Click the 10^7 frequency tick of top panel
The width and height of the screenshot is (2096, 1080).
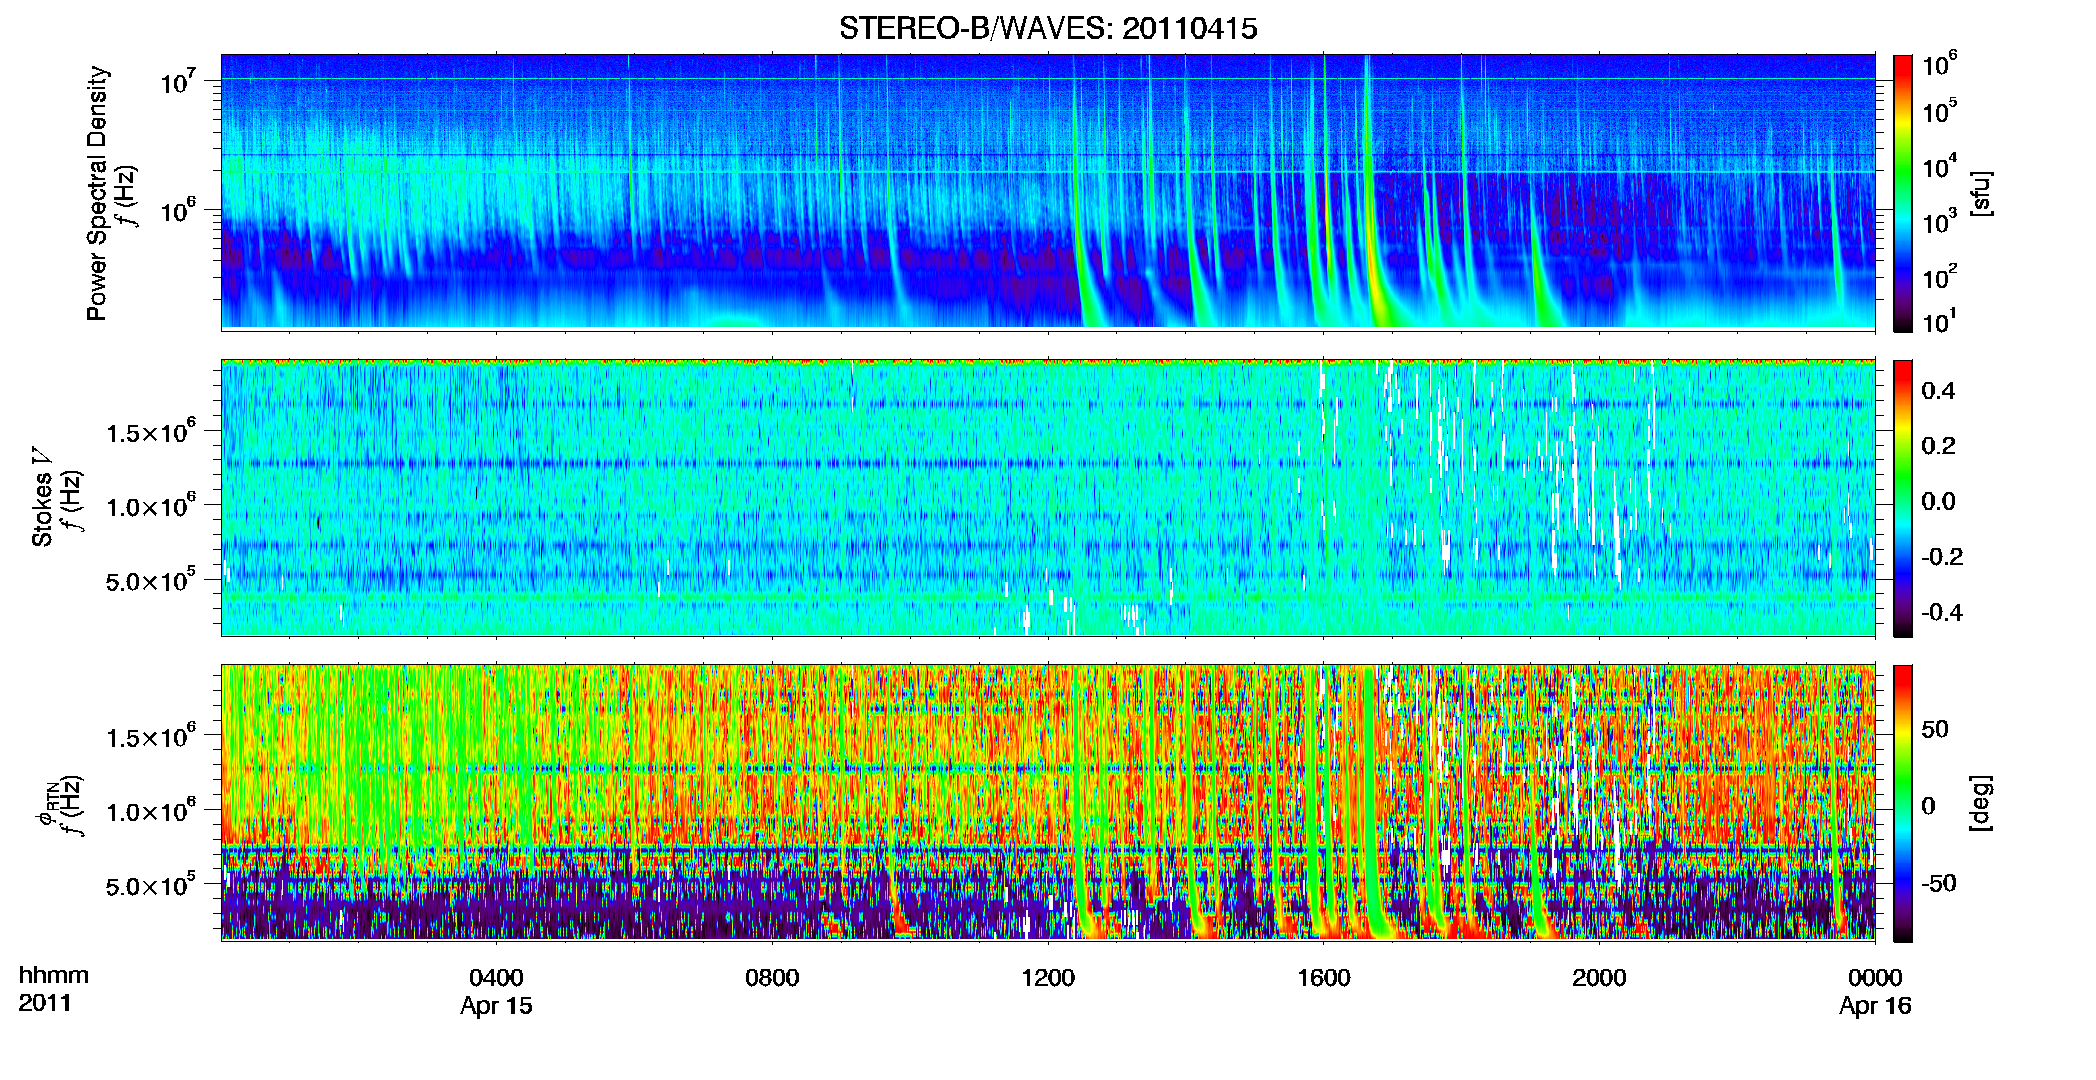pos(177,81)
